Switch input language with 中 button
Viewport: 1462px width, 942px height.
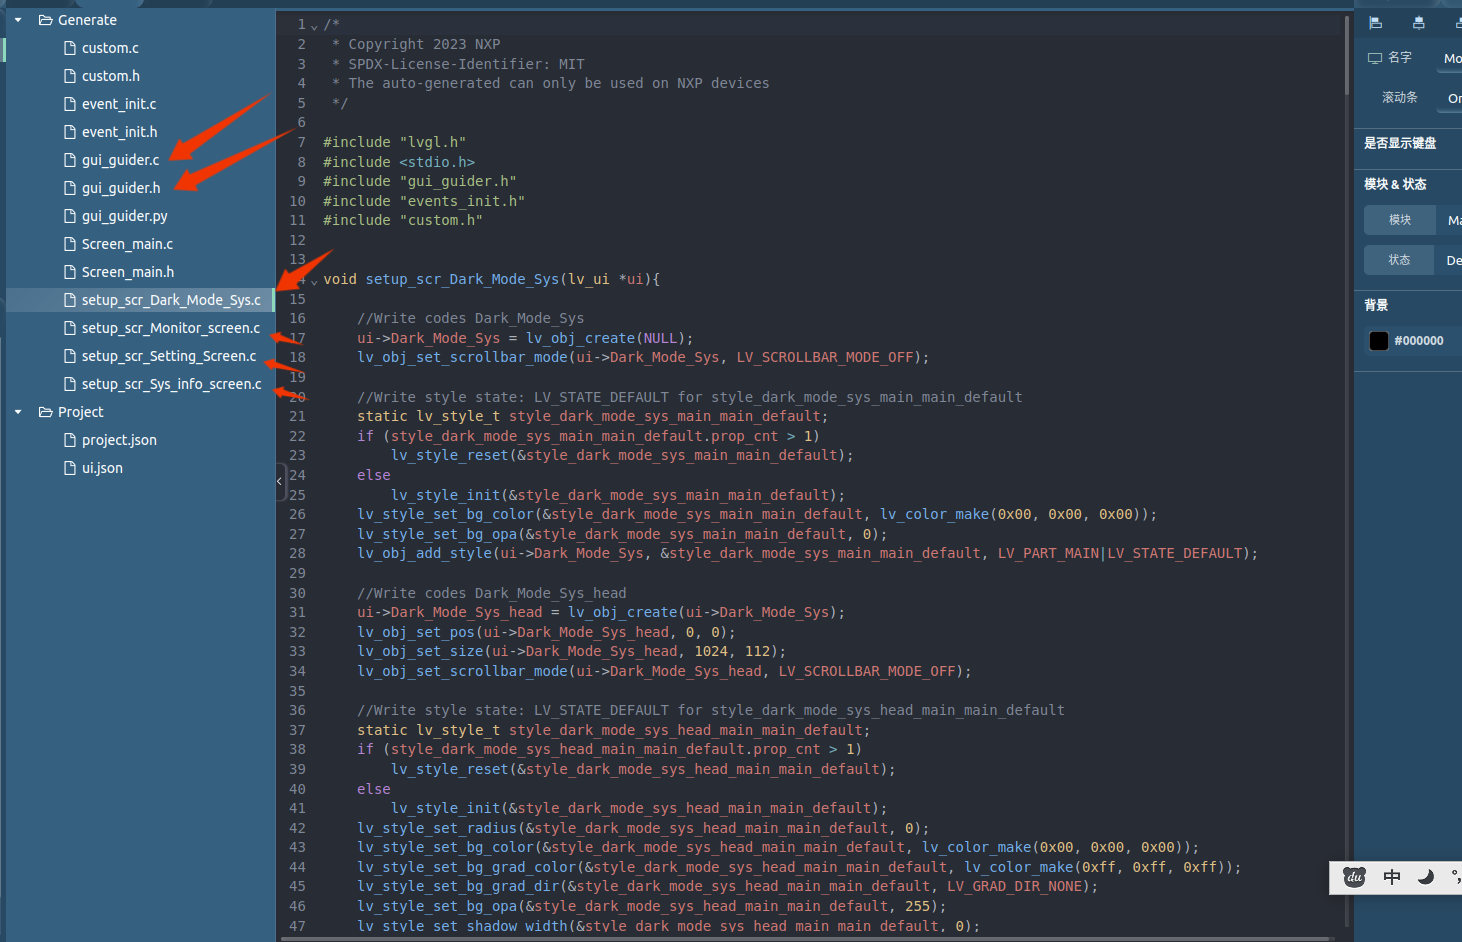tap(1392, 877)
